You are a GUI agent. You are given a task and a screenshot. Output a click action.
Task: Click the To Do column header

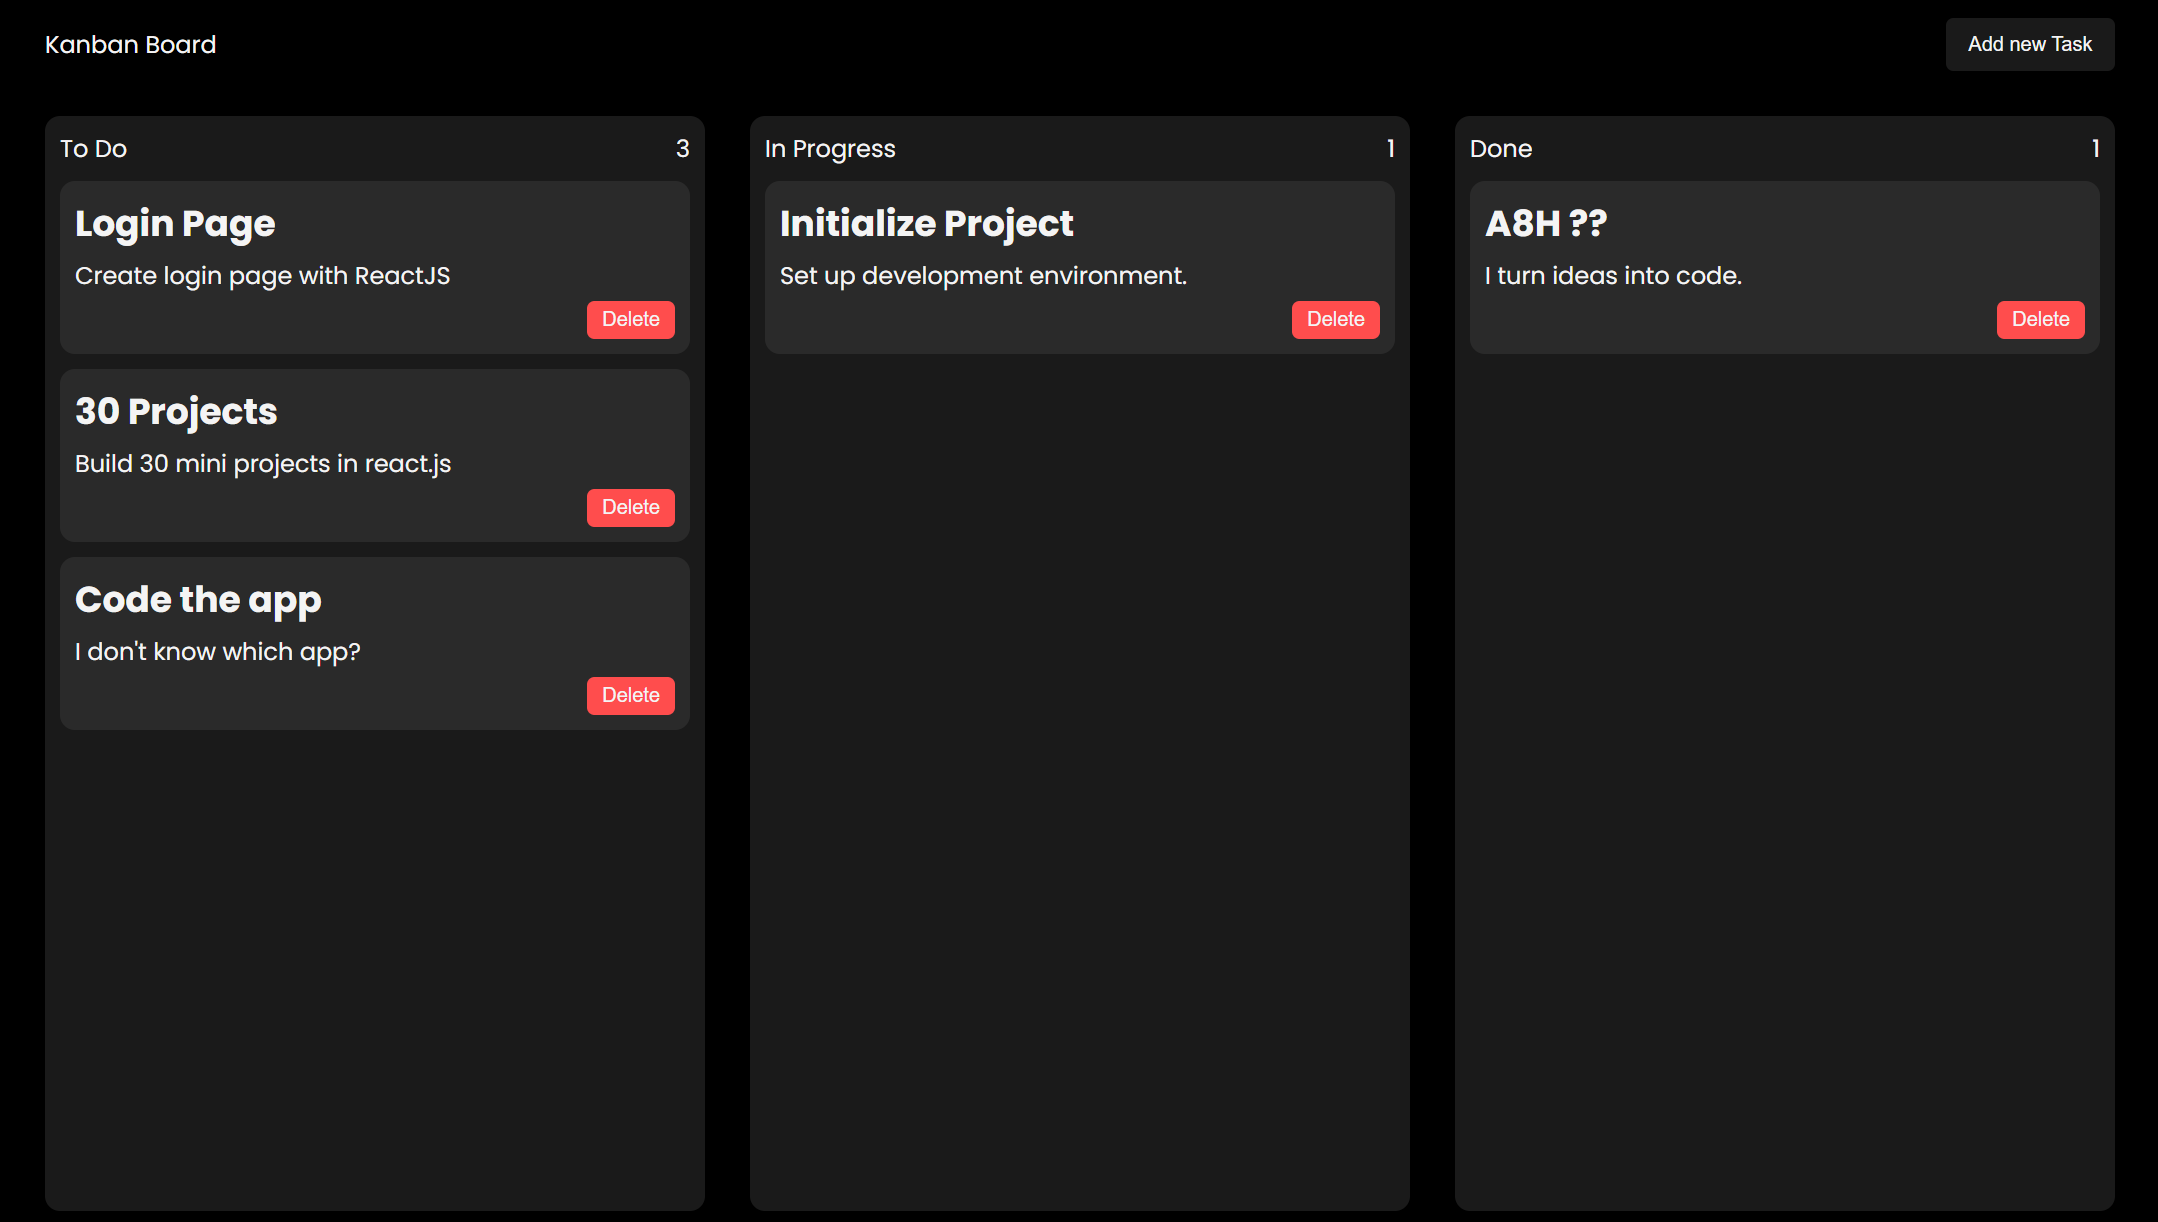pos(93,149)
